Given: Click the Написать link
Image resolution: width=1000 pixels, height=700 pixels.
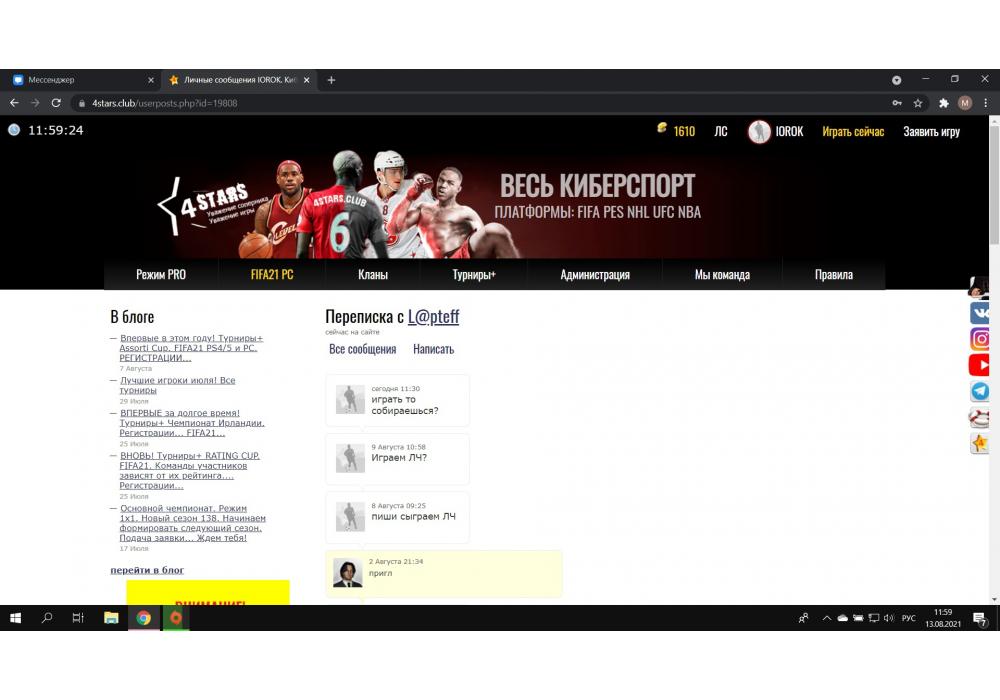Looking at the screenshot, I should pos(433,349).
